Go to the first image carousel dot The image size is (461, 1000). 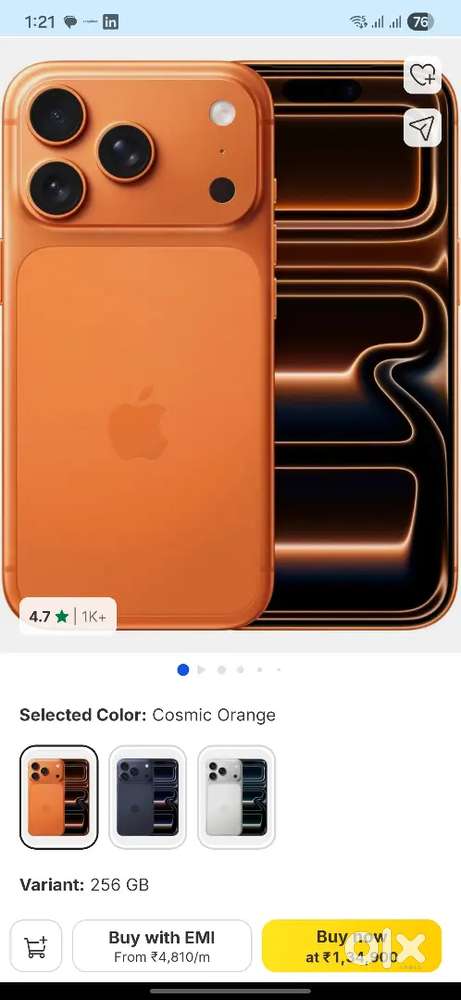(x=183, y=670)
